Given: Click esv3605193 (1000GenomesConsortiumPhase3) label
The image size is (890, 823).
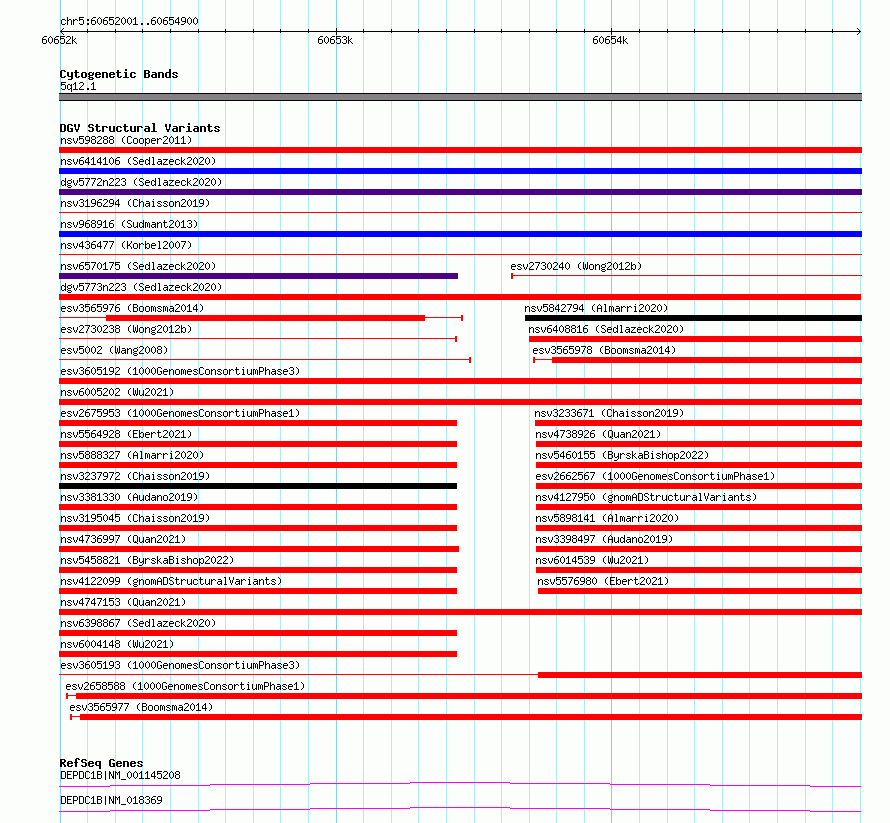Looking at the screenshot, I should (180, 665).
